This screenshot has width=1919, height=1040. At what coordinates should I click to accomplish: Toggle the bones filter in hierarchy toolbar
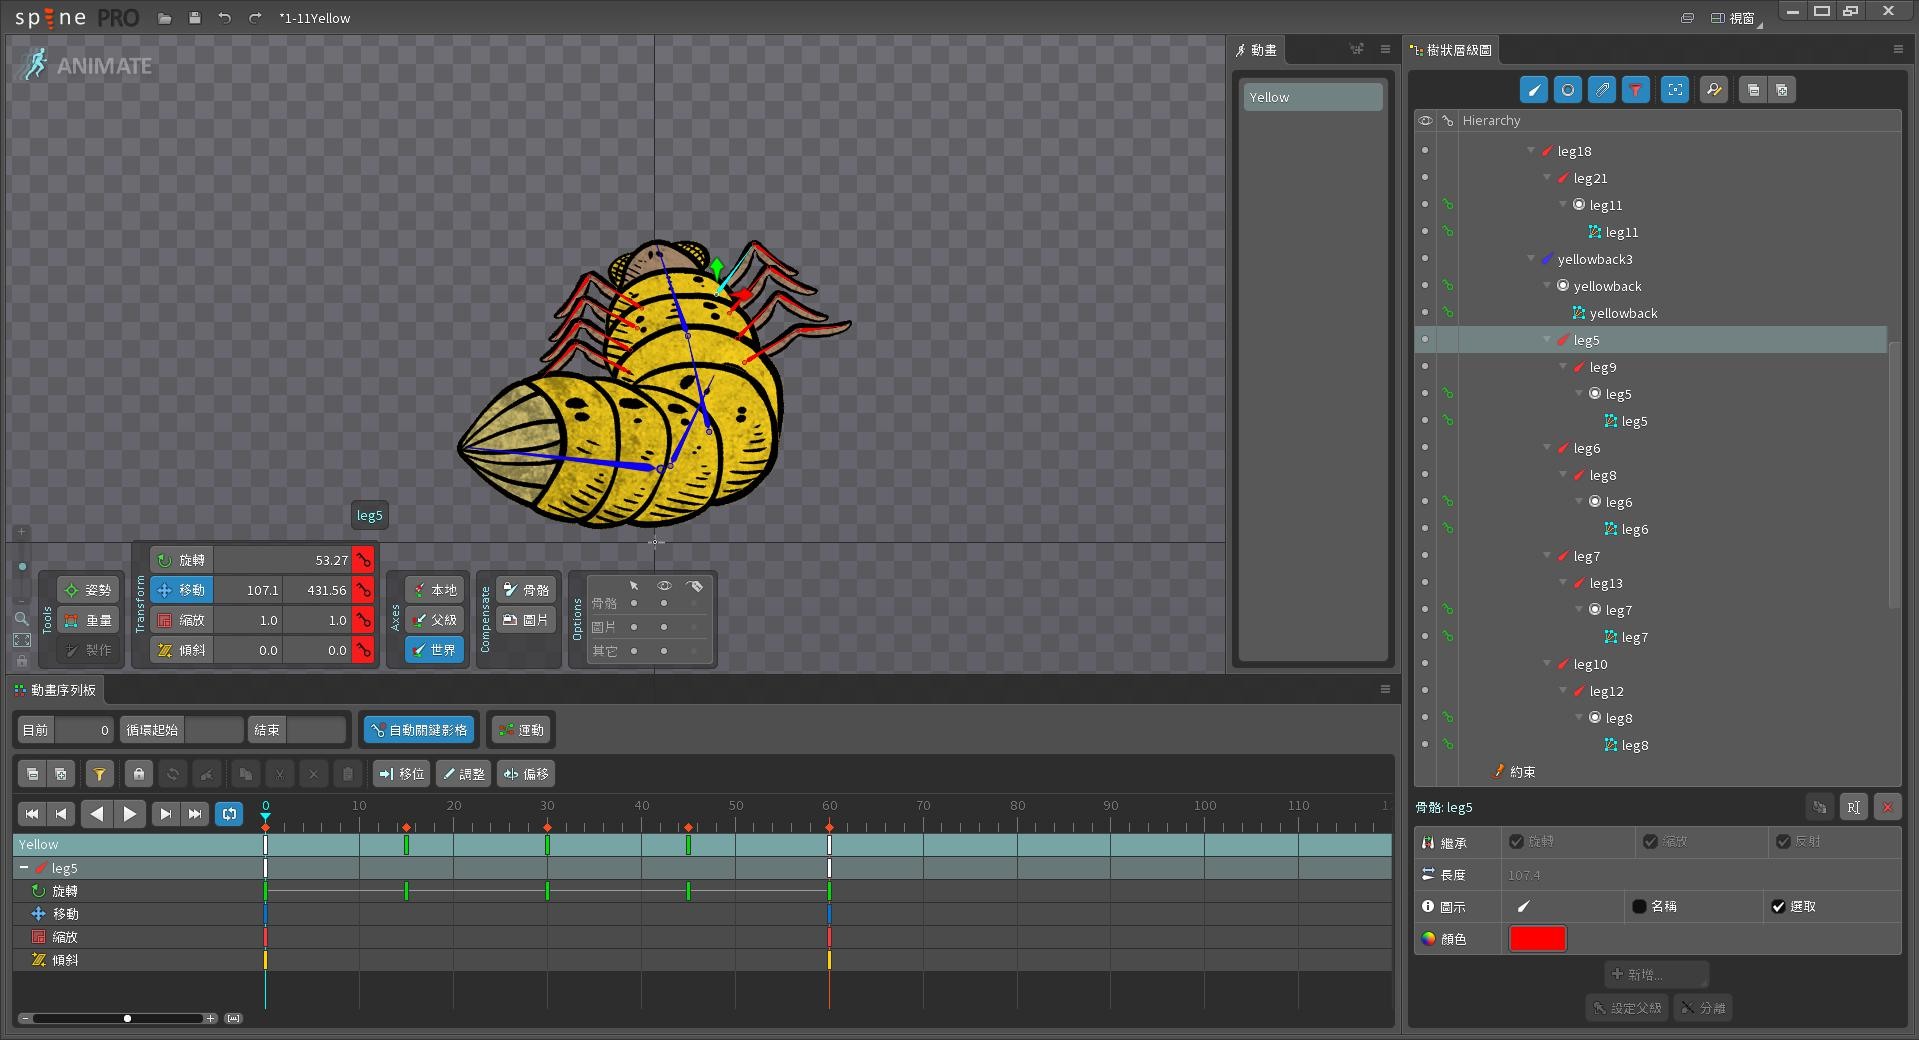(x=1533, y=90)
